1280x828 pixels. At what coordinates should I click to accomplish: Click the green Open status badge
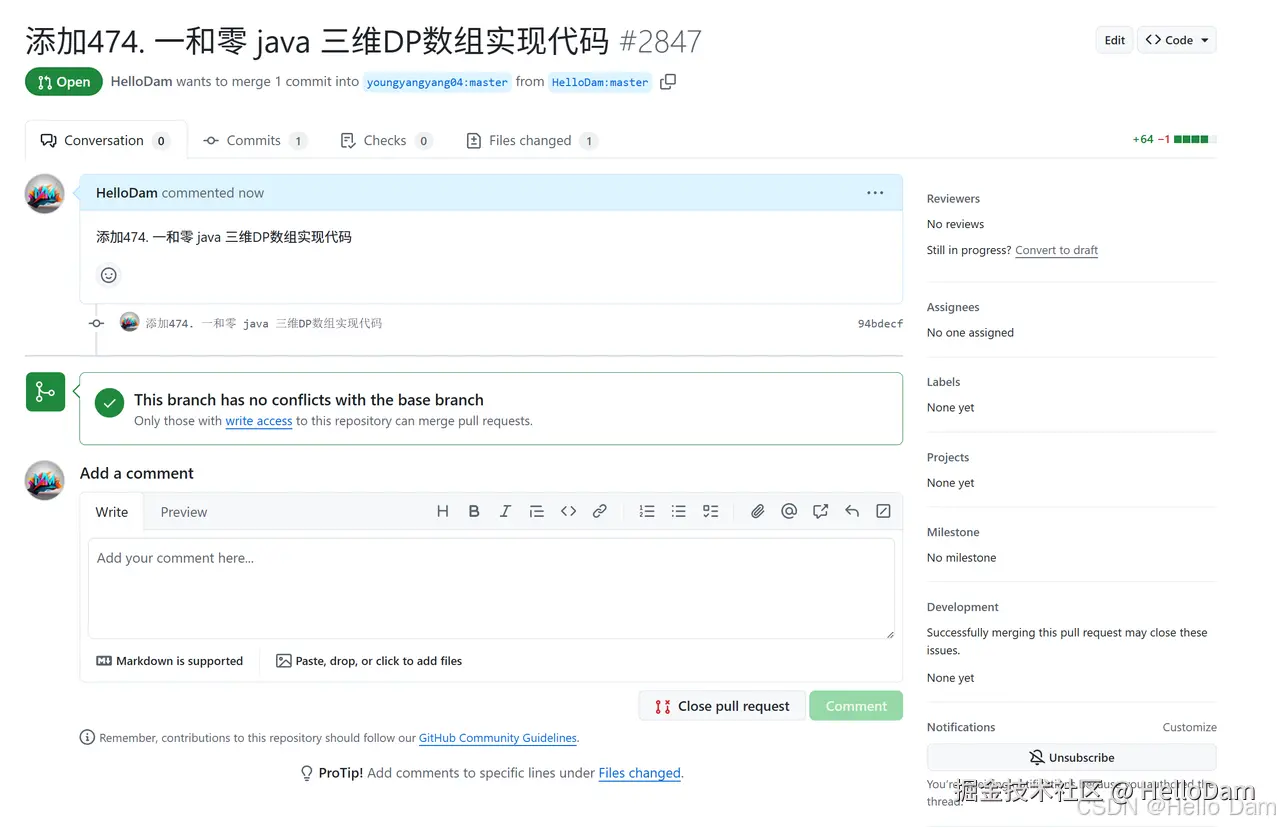(x=64, y=82)
